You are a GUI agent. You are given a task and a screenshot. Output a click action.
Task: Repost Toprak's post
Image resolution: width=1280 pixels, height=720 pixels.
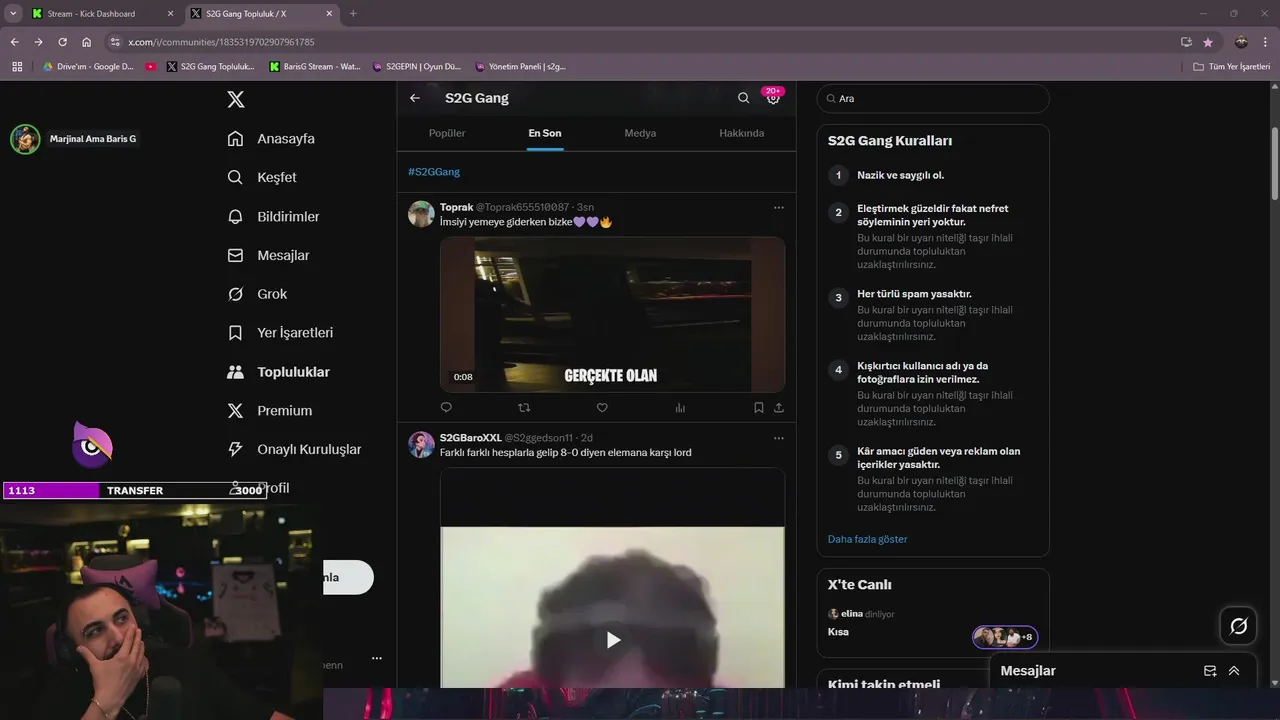pos(524,408)
